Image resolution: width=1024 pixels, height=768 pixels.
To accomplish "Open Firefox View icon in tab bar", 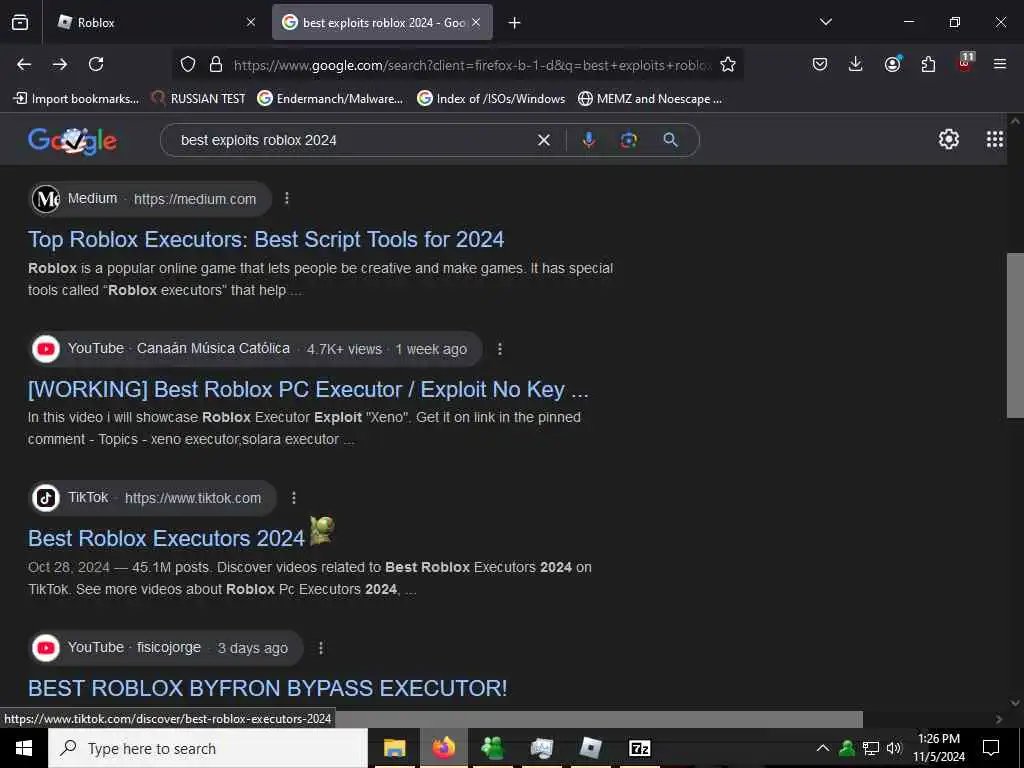I will coord(20,22).
